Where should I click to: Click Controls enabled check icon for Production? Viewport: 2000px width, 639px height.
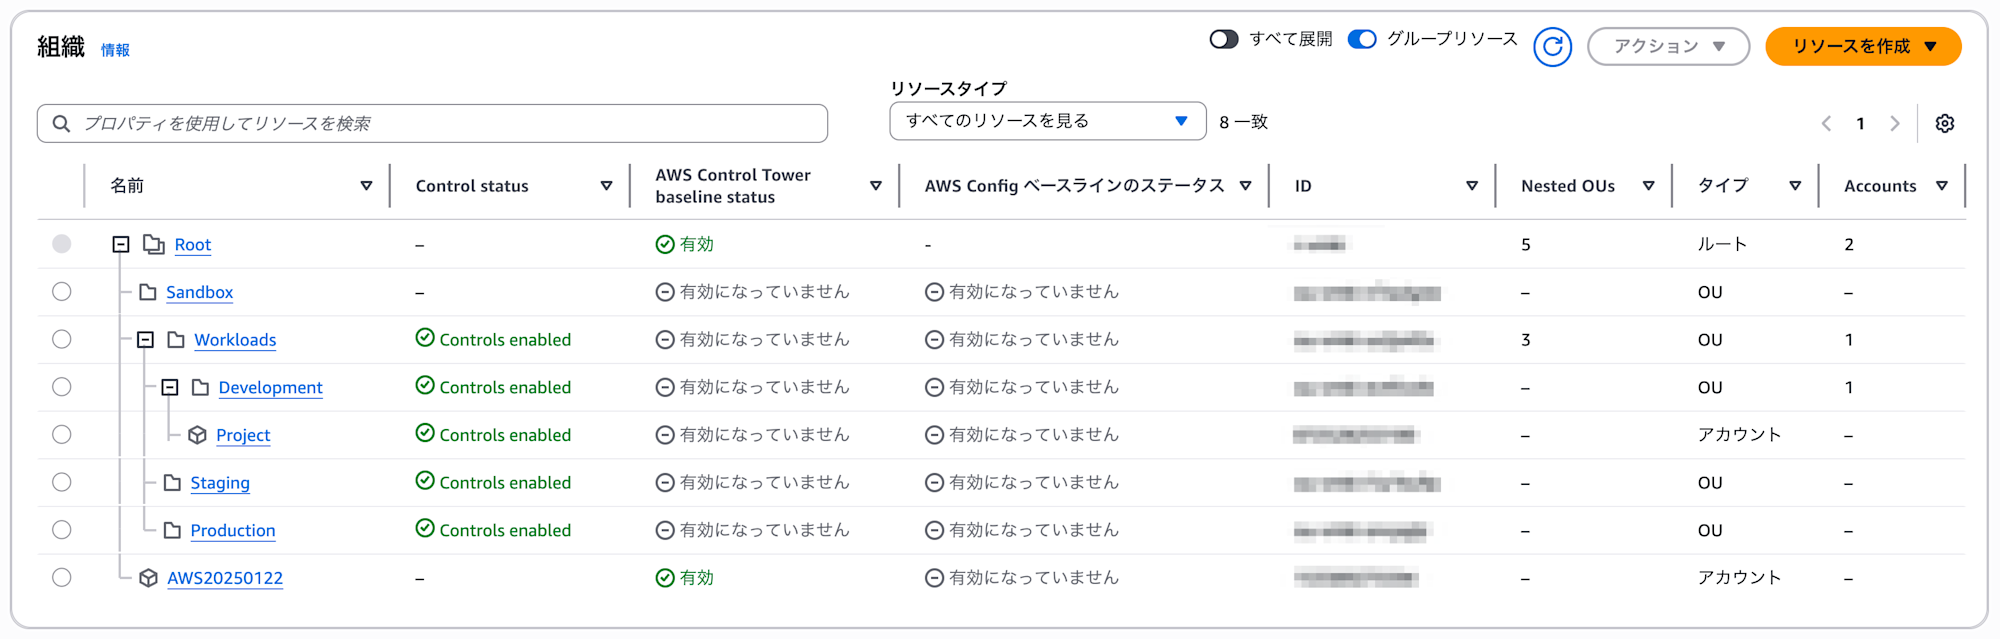[x=425, y=528]
